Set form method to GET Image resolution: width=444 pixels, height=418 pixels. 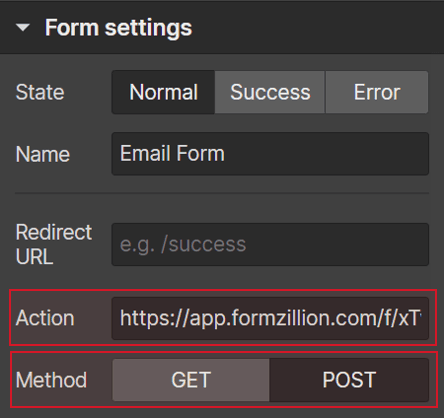coord(191,380)
